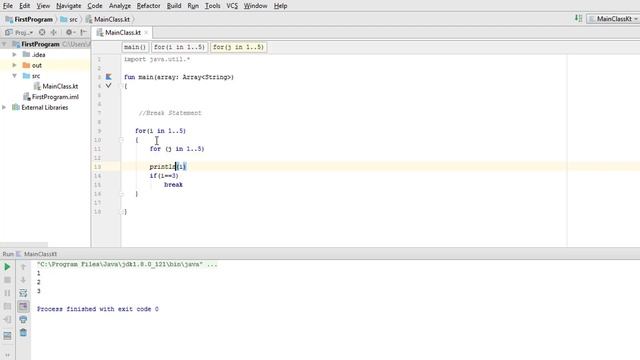Expand the out folder

14,65
